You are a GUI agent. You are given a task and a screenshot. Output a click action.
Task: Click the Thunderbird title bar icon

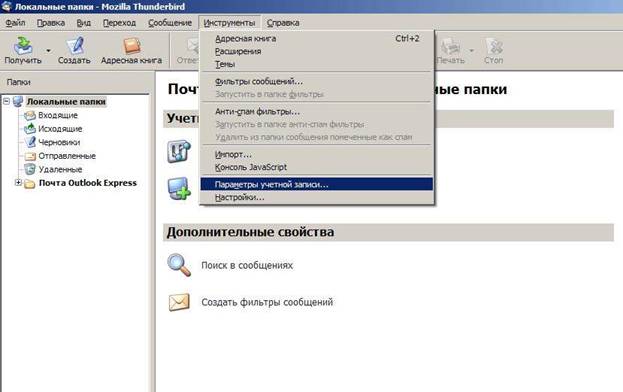pos(6,6)
